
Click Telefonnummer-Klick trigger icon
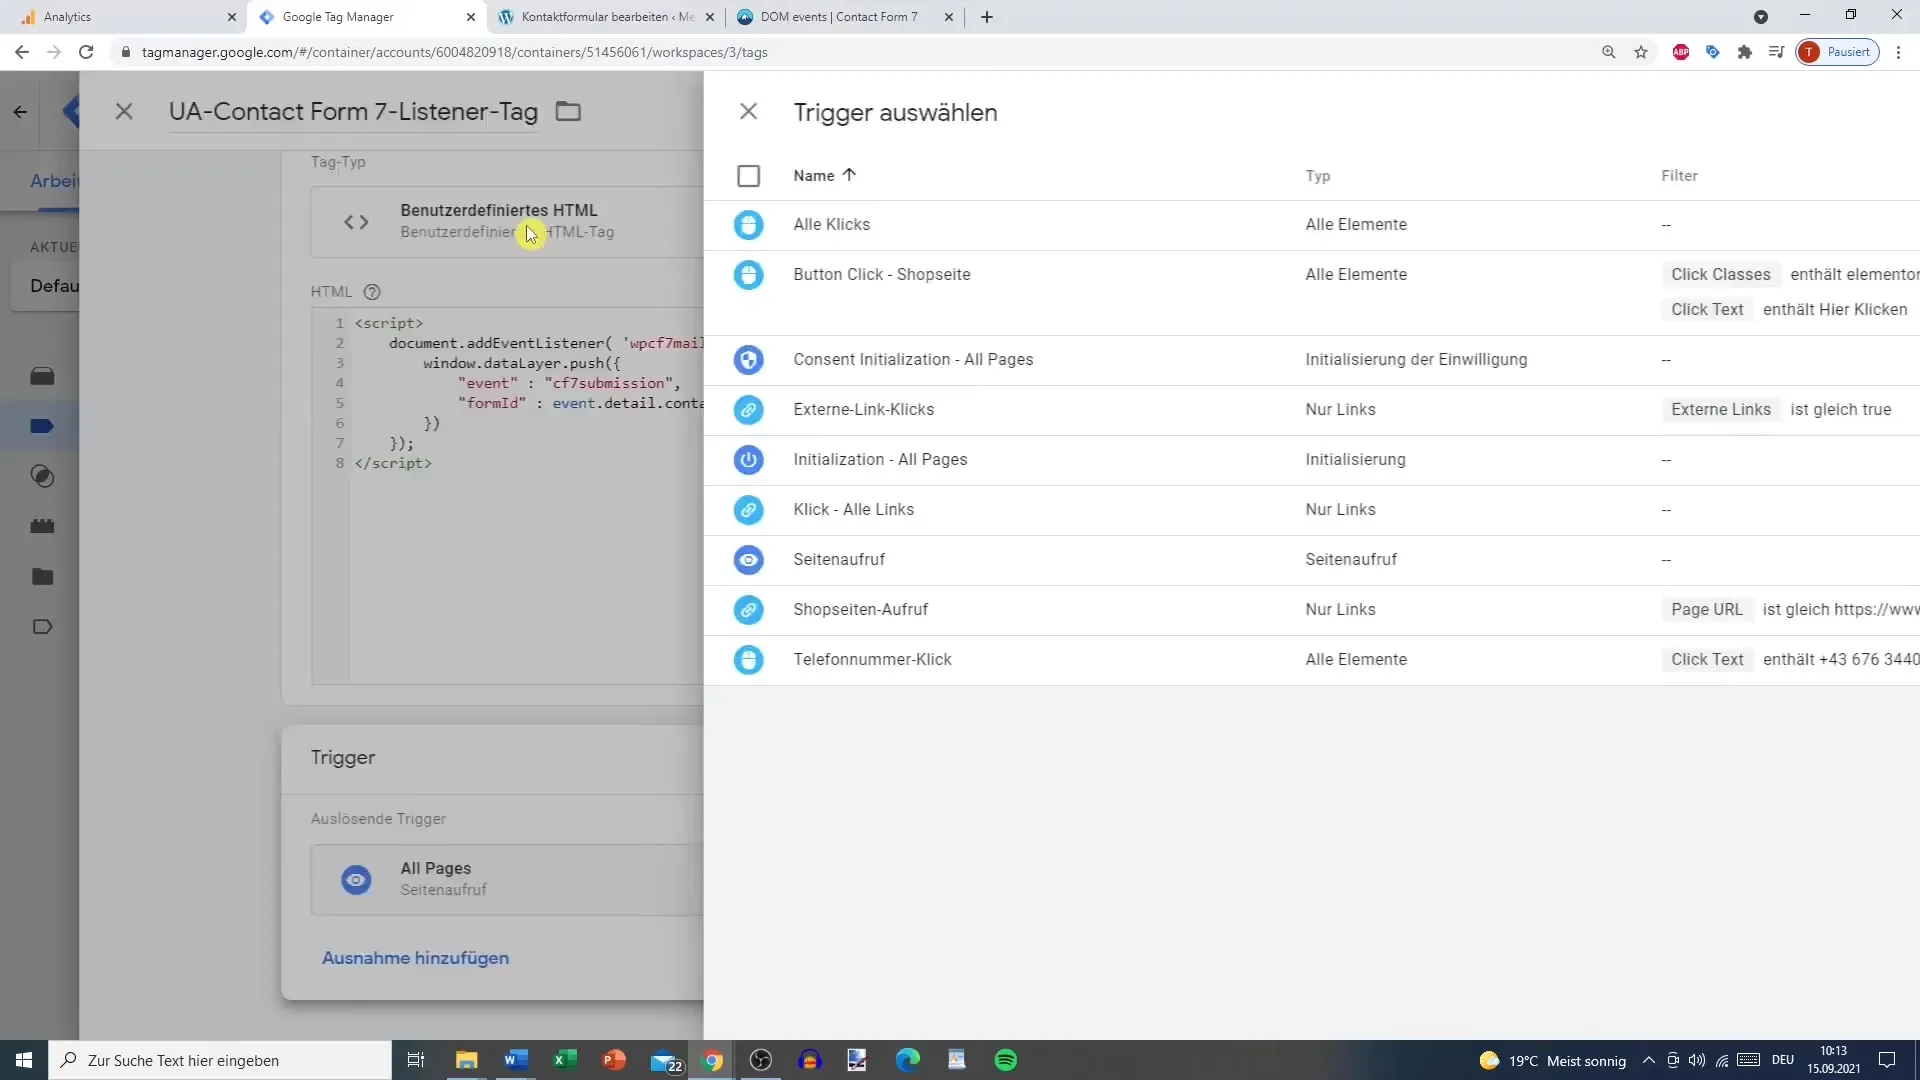pos(748,660)
